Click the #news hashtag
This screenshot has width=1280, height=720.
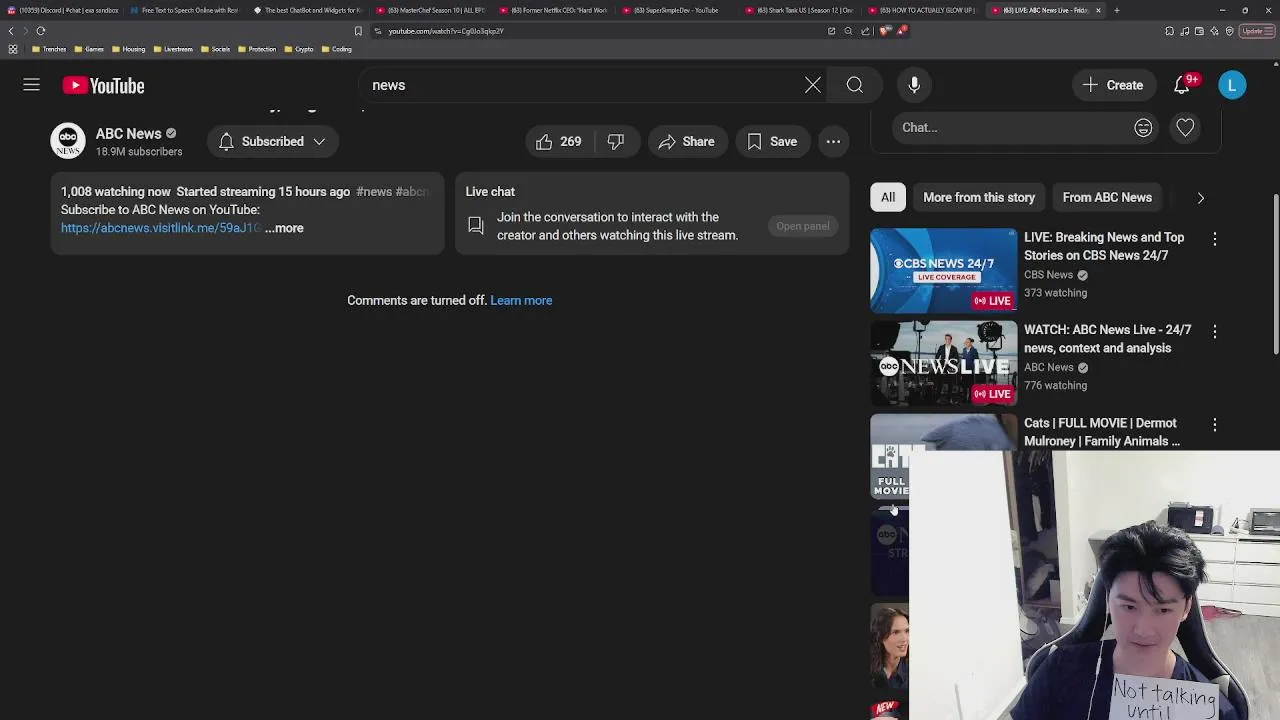coord(374,192)
